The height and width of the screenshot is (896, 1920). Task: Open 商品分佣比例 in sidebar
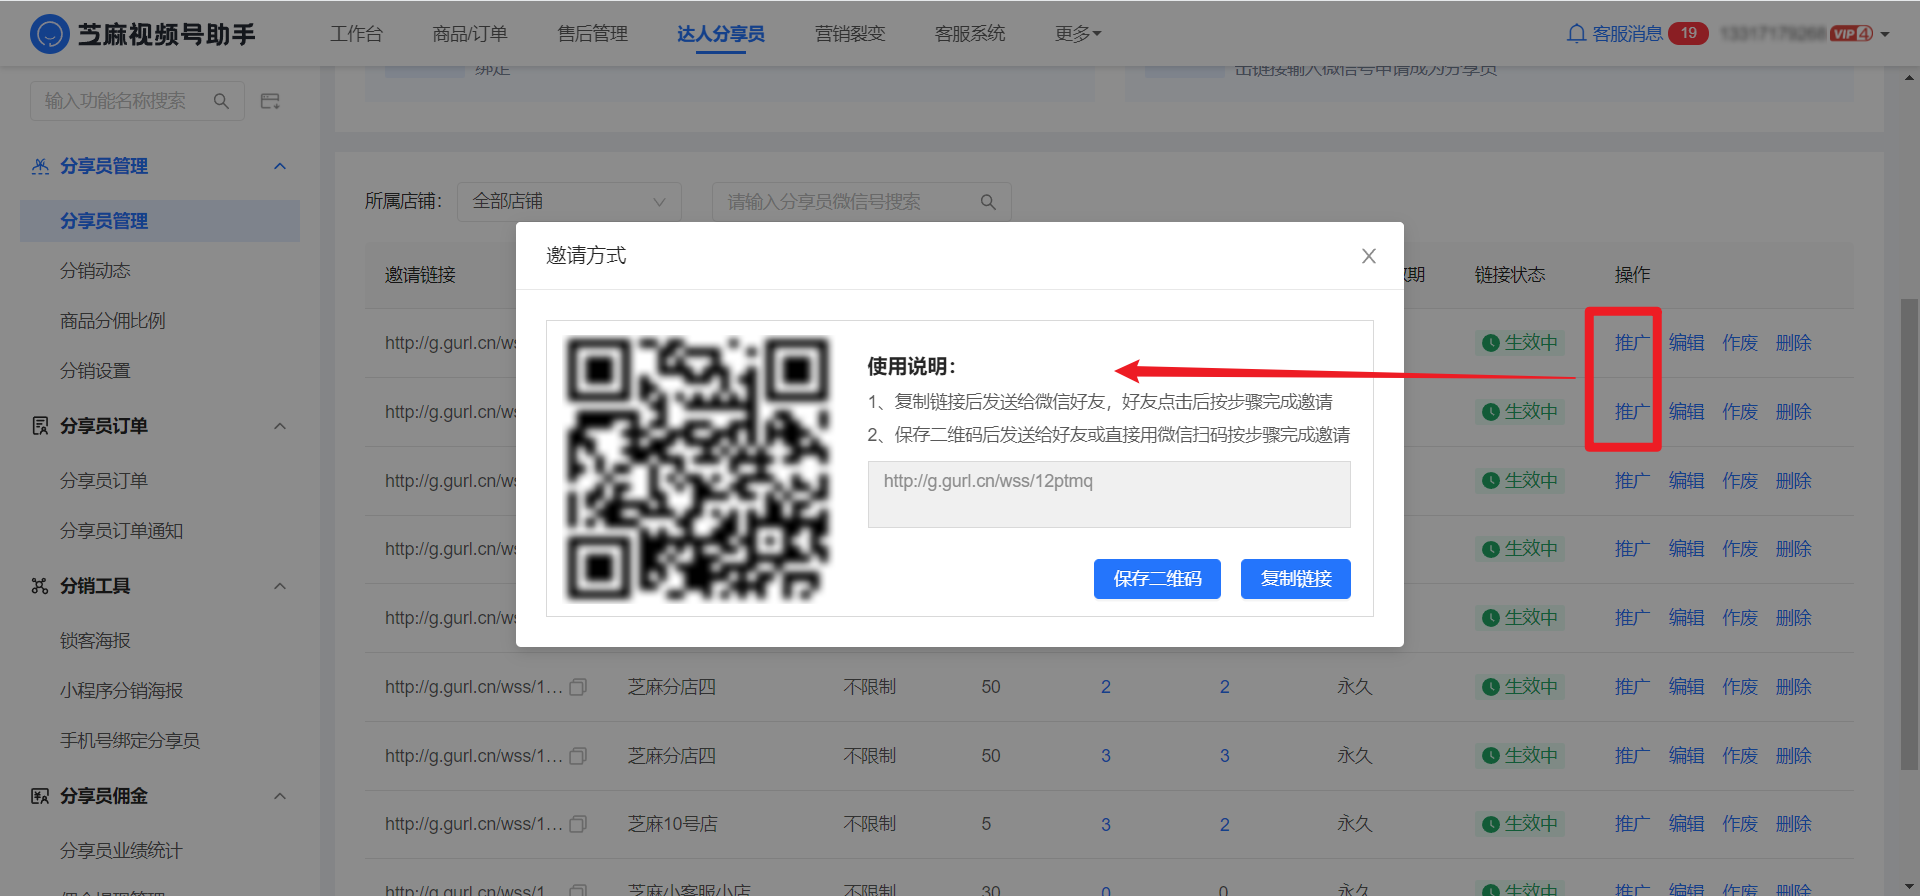tap(113, 321)
